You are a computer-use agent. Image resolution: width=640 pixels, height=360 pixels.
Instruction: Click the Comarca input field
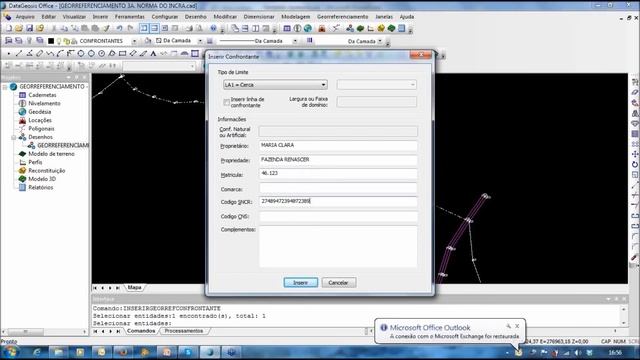[338, 189]
